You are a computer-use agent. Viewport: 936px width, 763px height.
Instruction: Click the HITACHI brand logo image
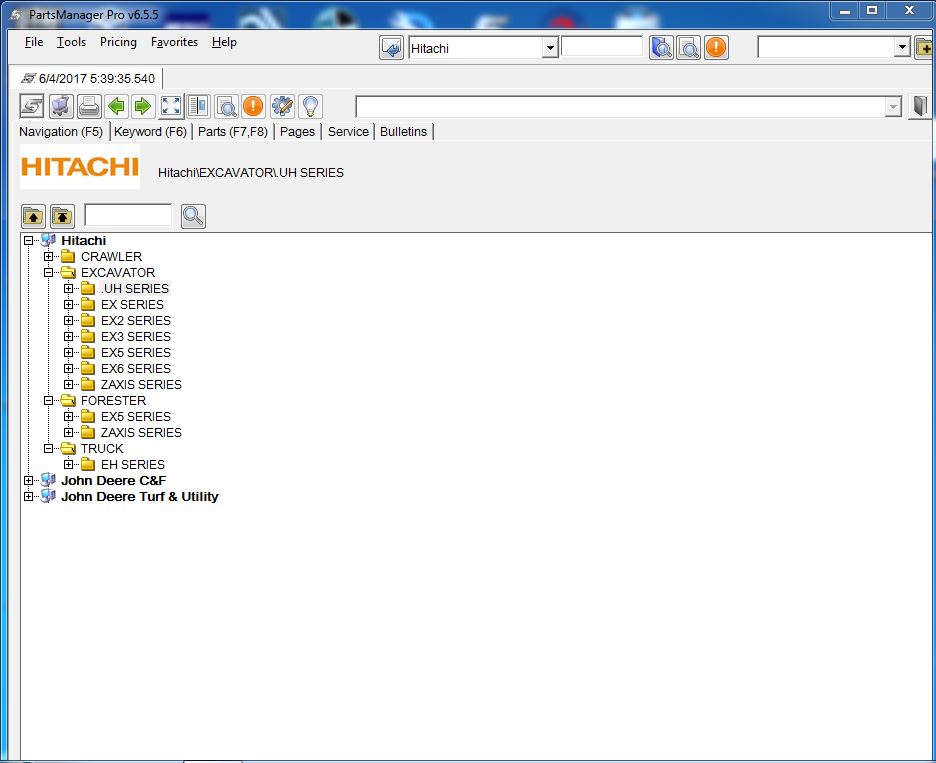[x=80, y=167]
